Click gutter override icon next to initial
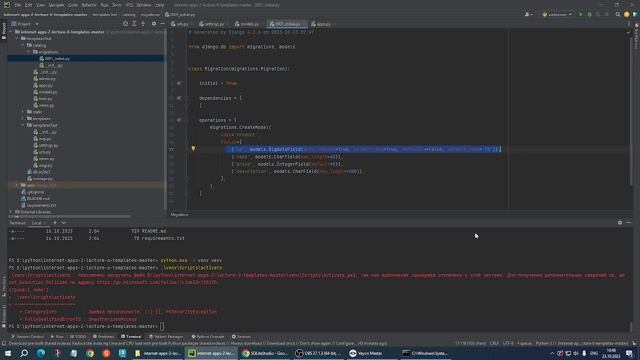 click(x=179, y=83)
